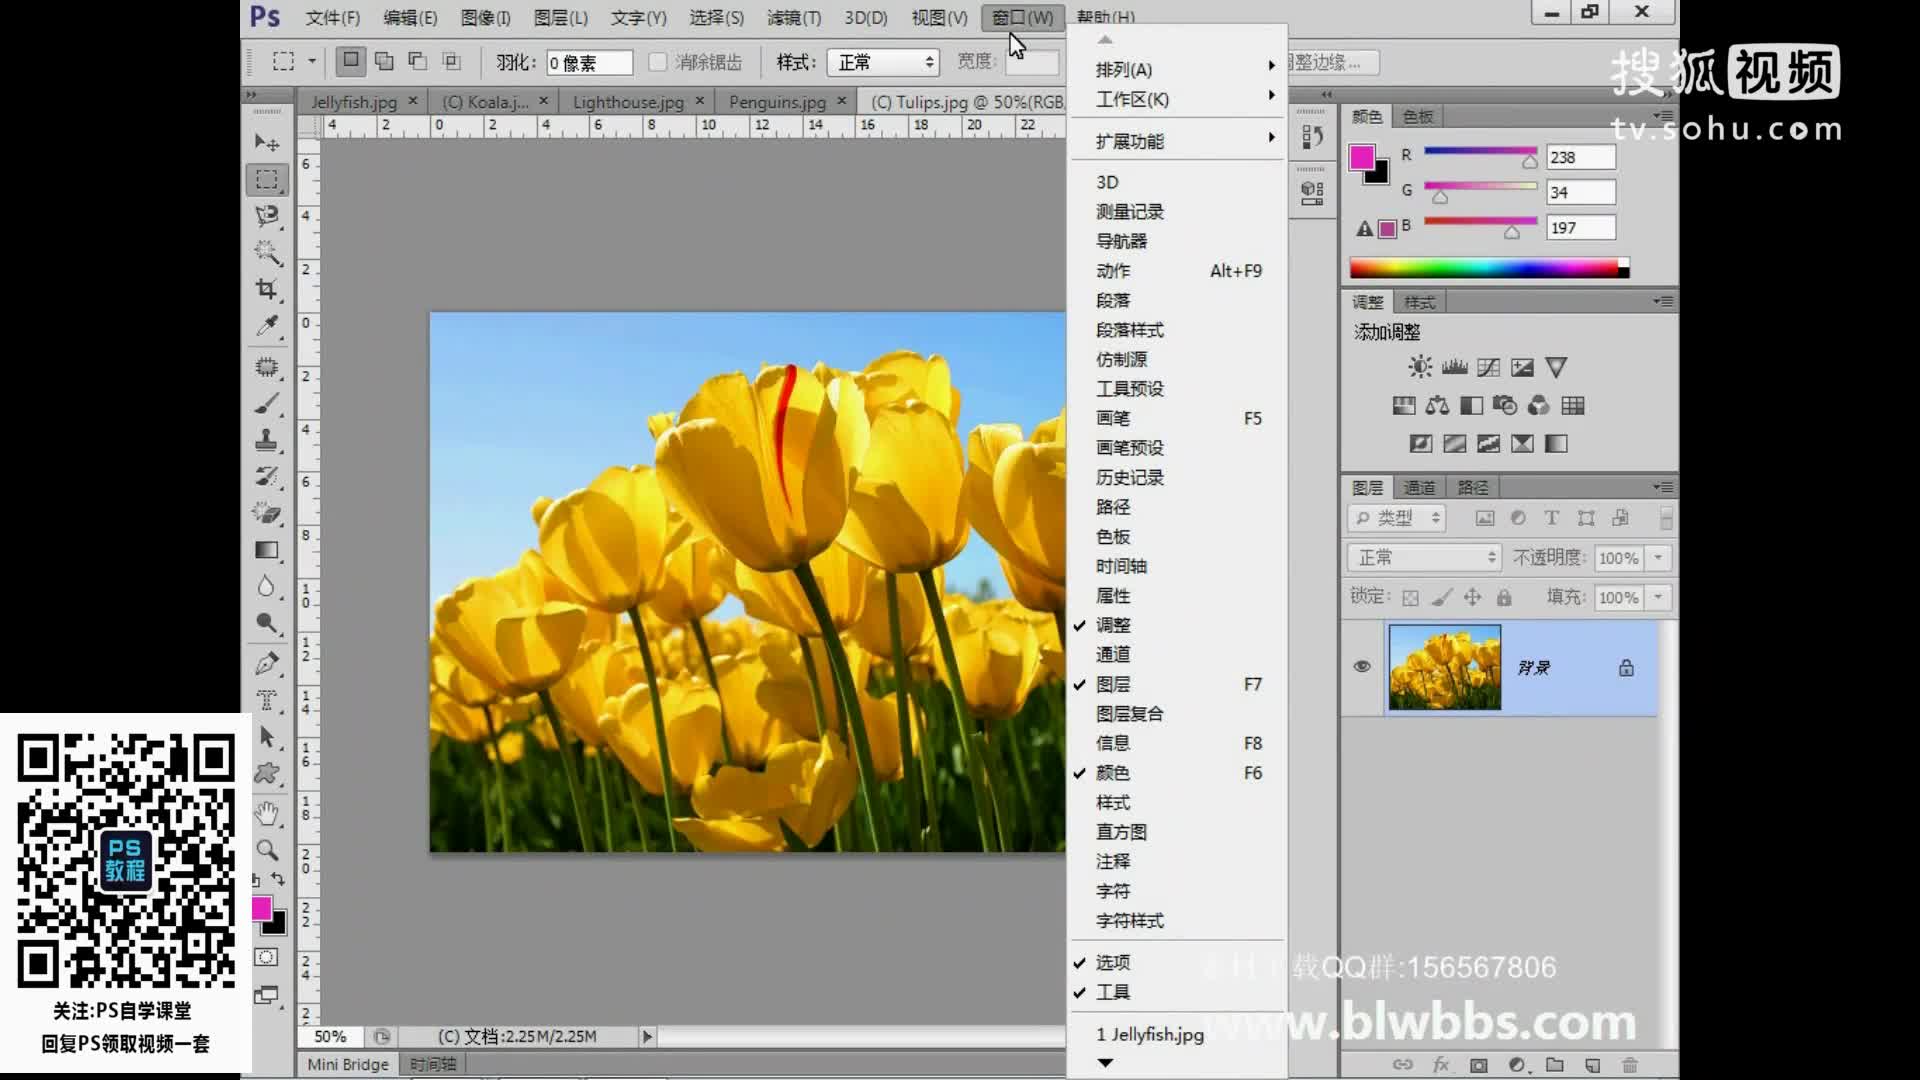Open the layer filter type dropdown 类型

coord(1397,517)
